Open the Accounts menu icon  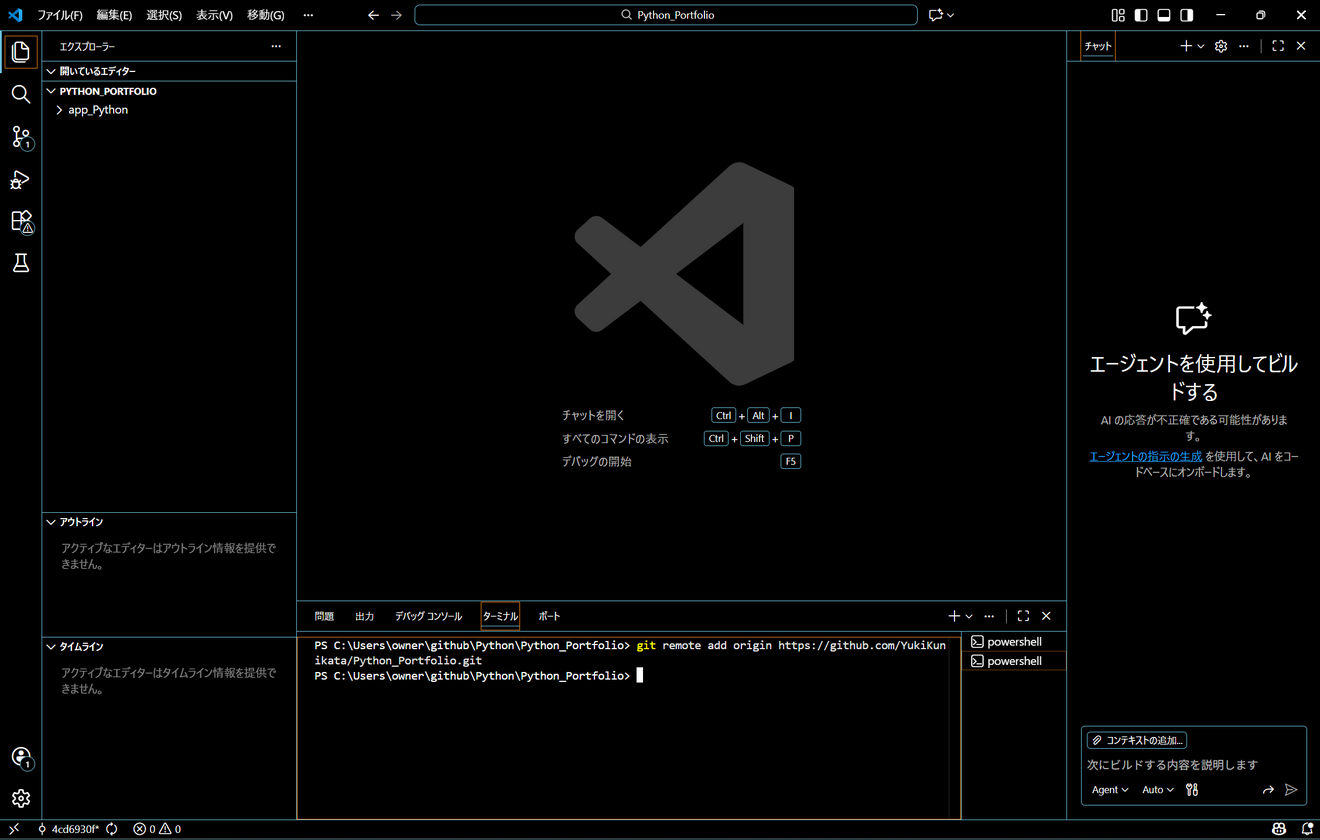pyautogui.click(x=21, y=758)
